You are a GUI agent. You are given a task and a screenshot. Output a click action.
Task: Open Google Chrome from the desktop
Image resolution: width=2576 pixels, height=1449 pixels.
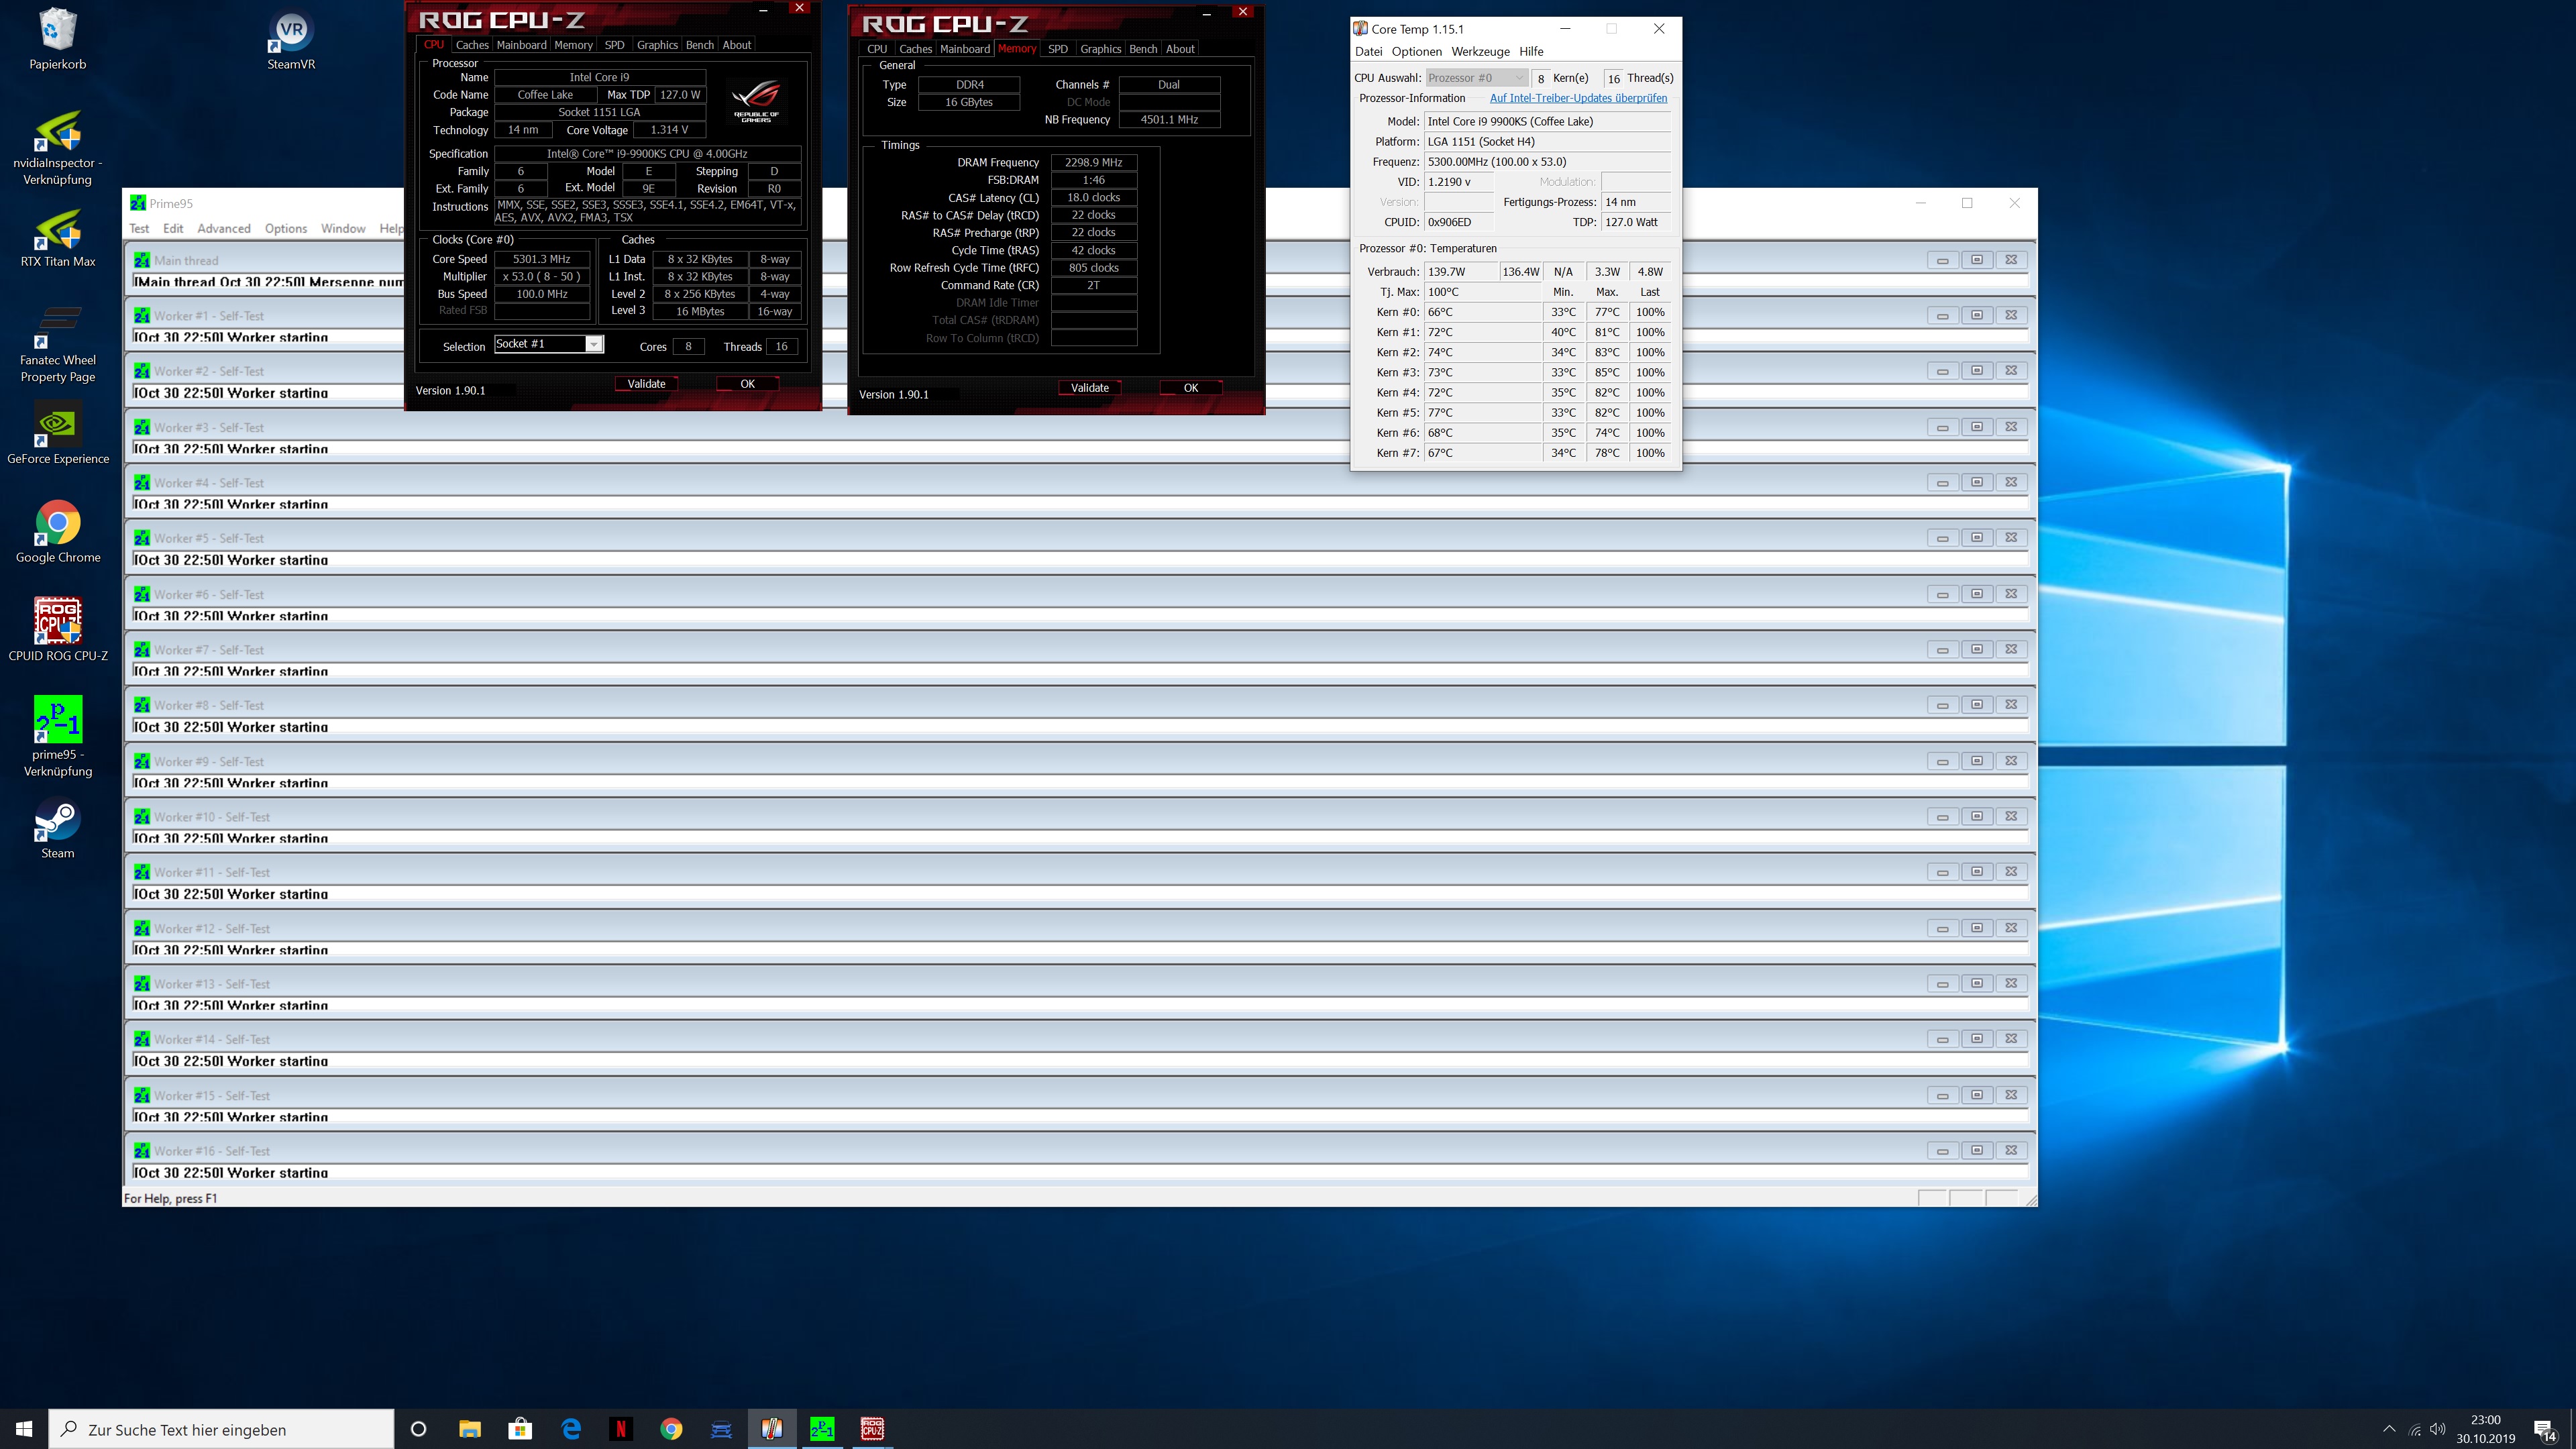57,522
